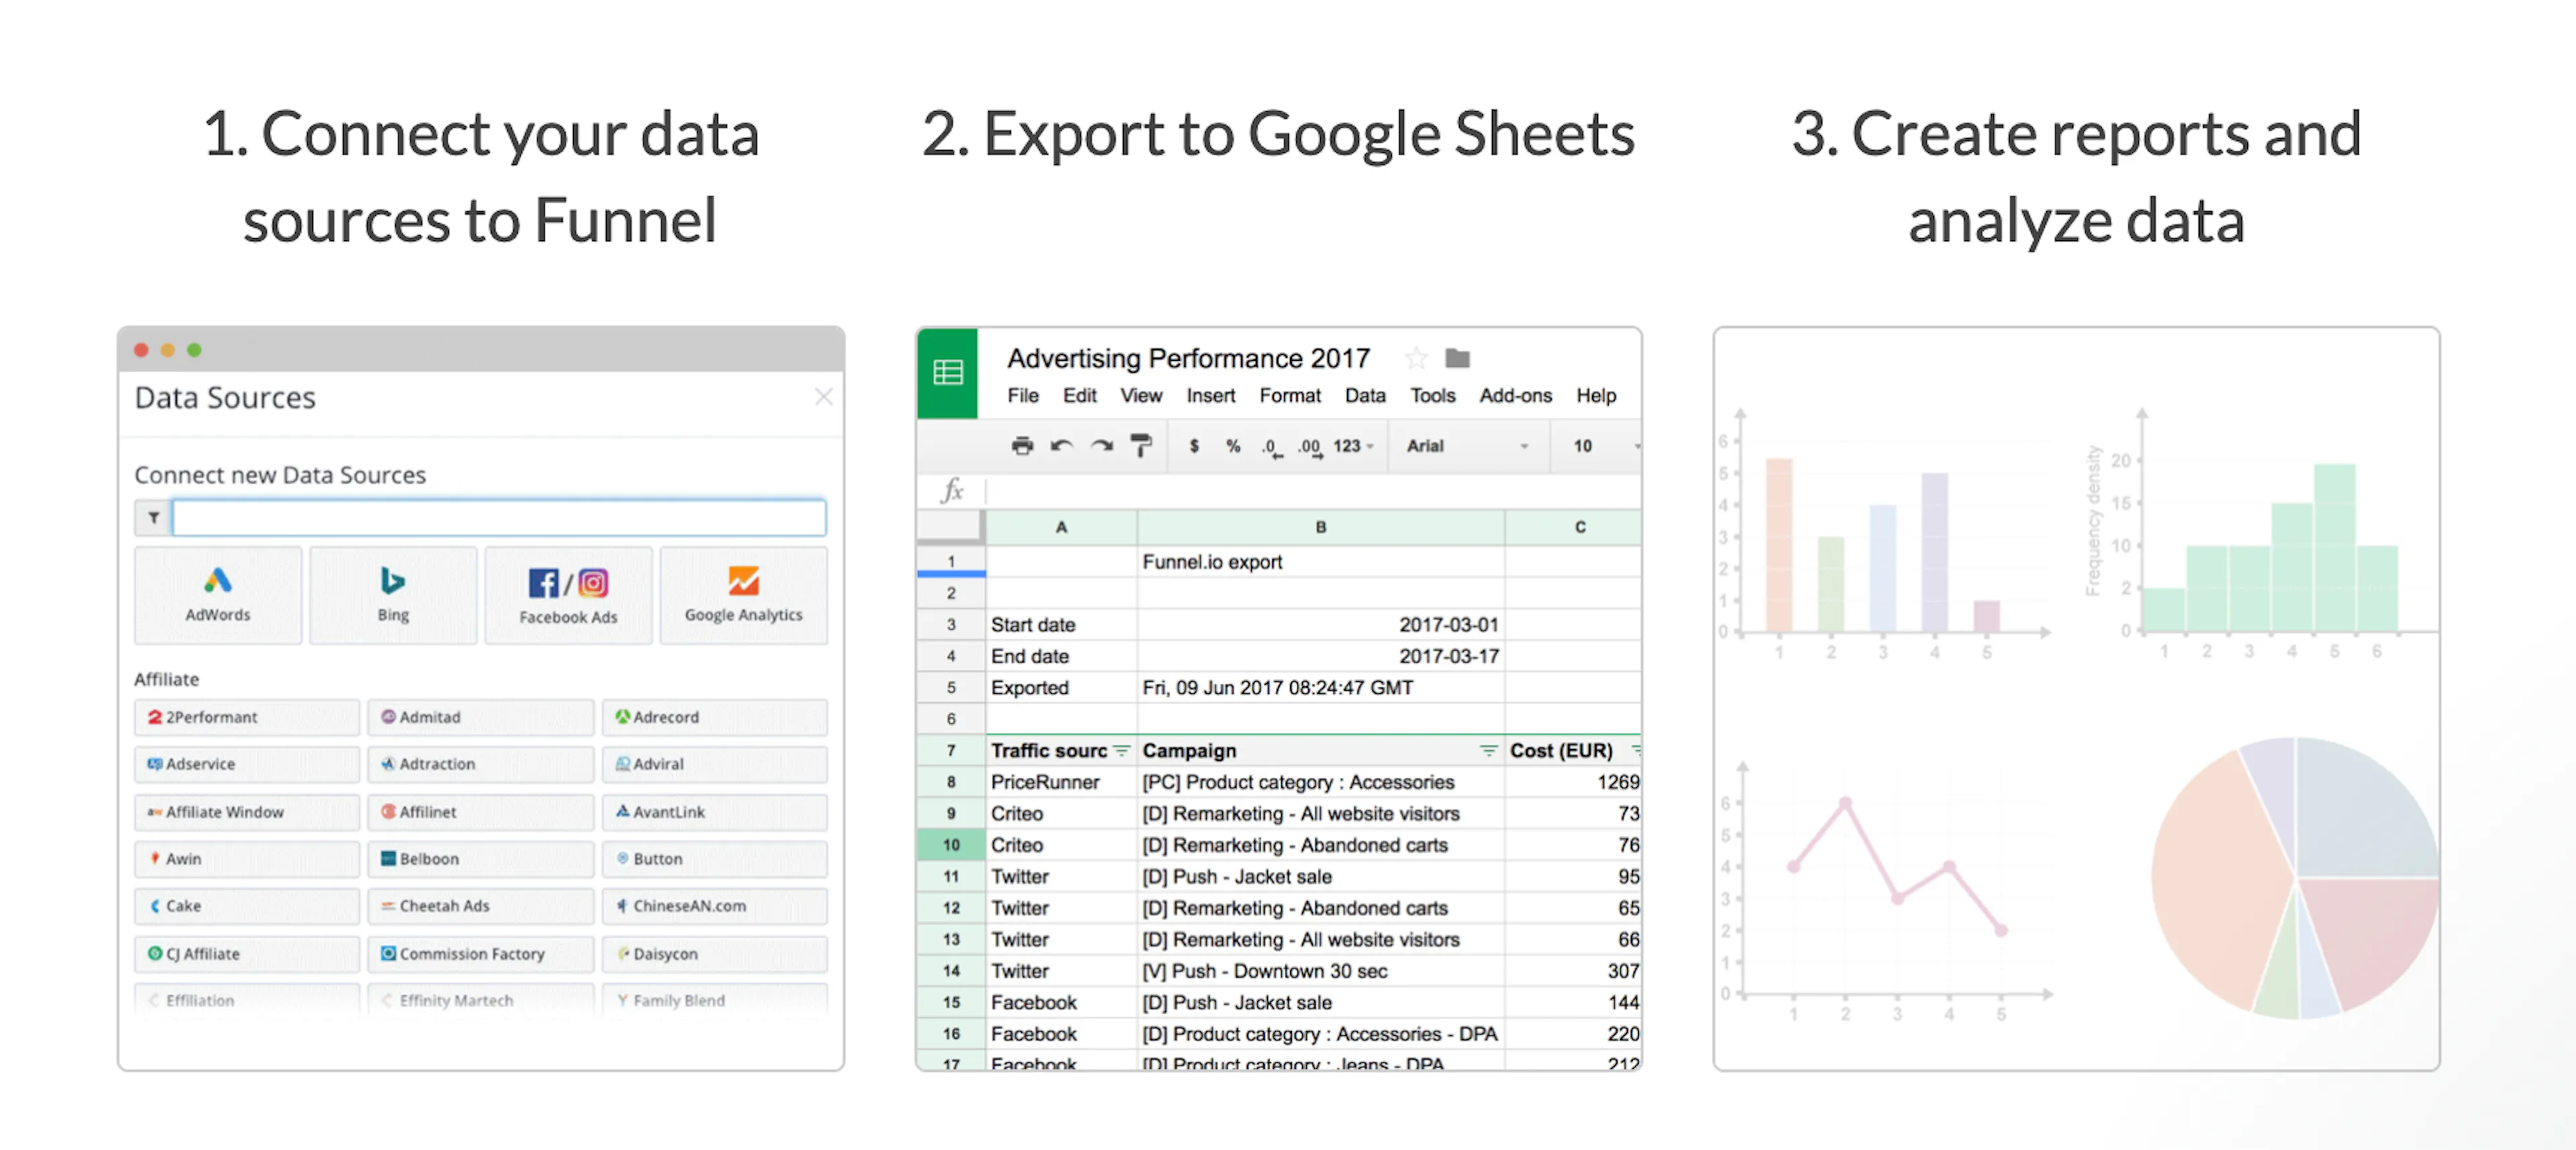Screen dimensions: 2576x1150
Task: Select the Bing data source tile
Action: (x=393, y=595)
